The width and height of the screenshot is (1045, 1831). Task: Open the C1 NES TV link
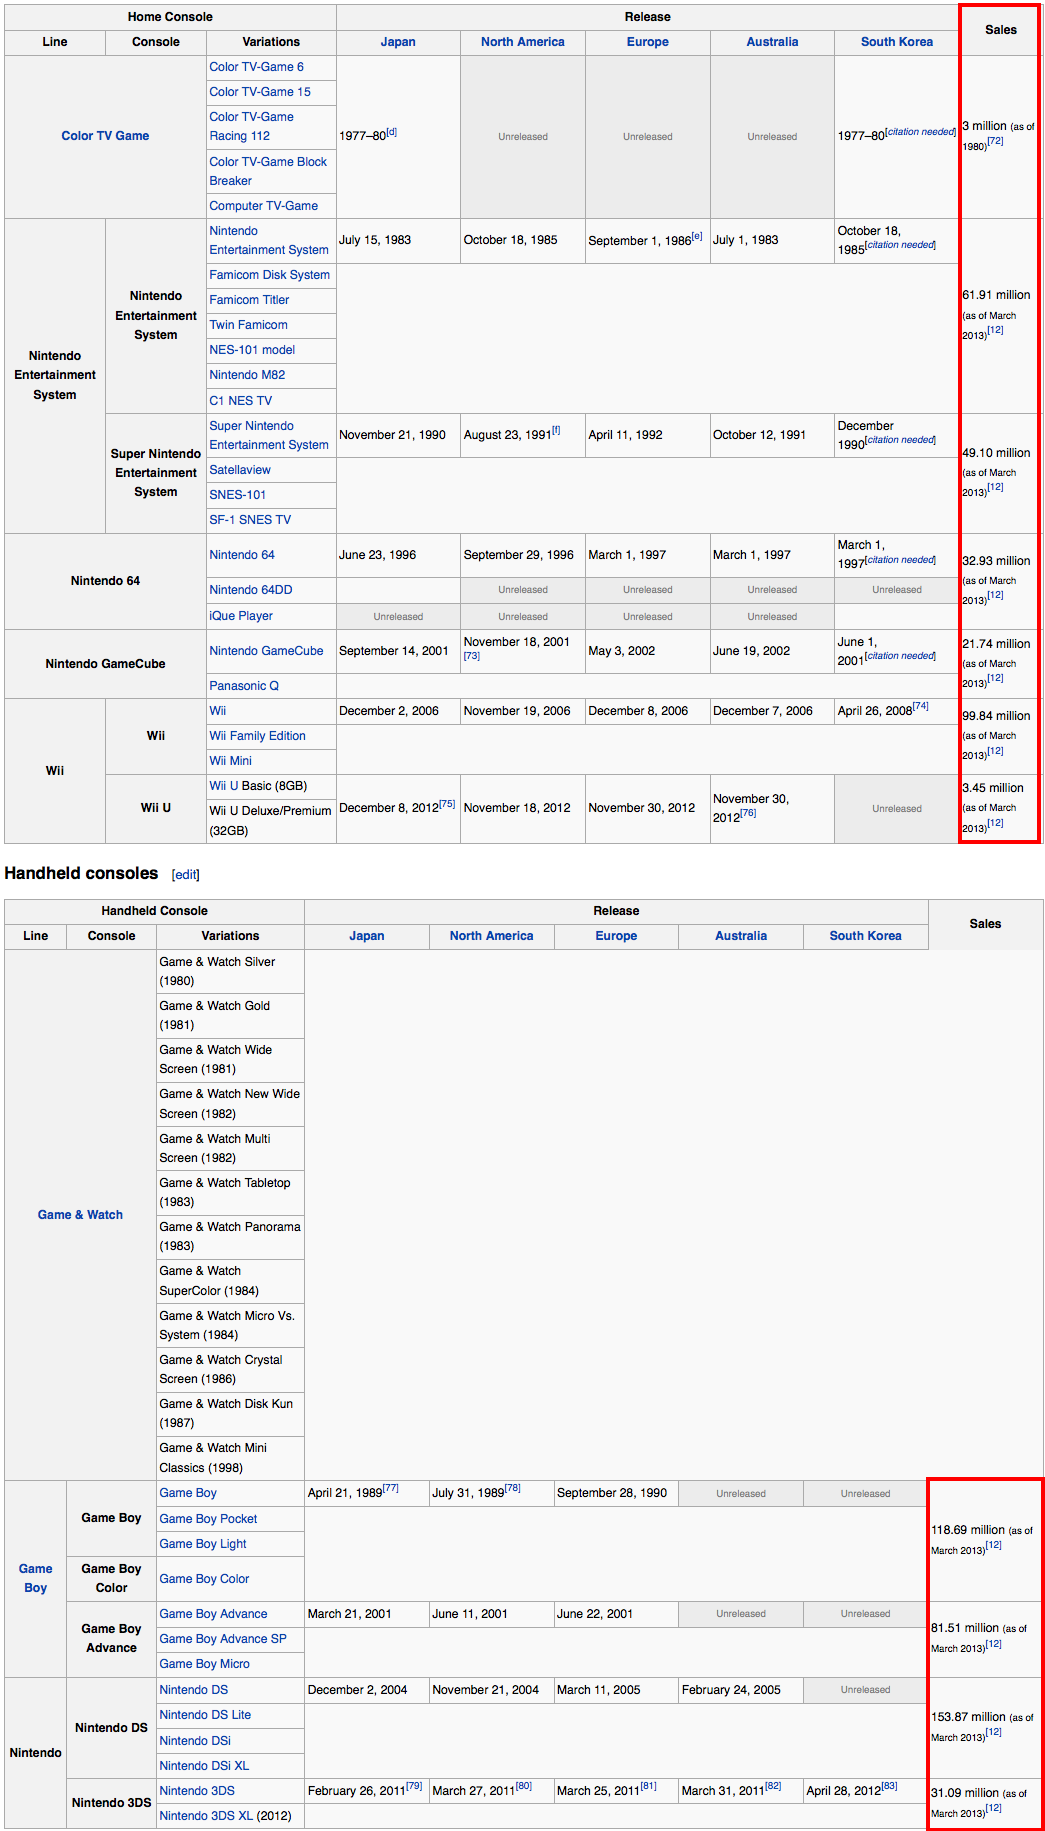241,401
